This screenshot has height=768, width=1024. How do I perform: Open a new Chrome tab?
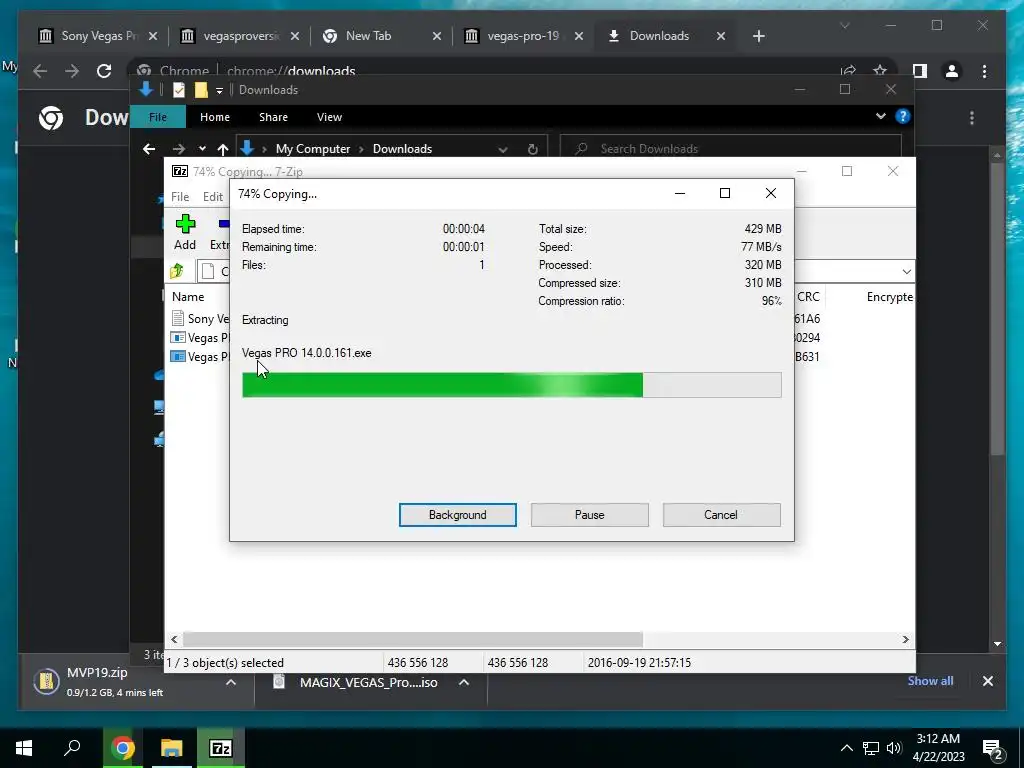pyautogui.click(x=758, y=36)
